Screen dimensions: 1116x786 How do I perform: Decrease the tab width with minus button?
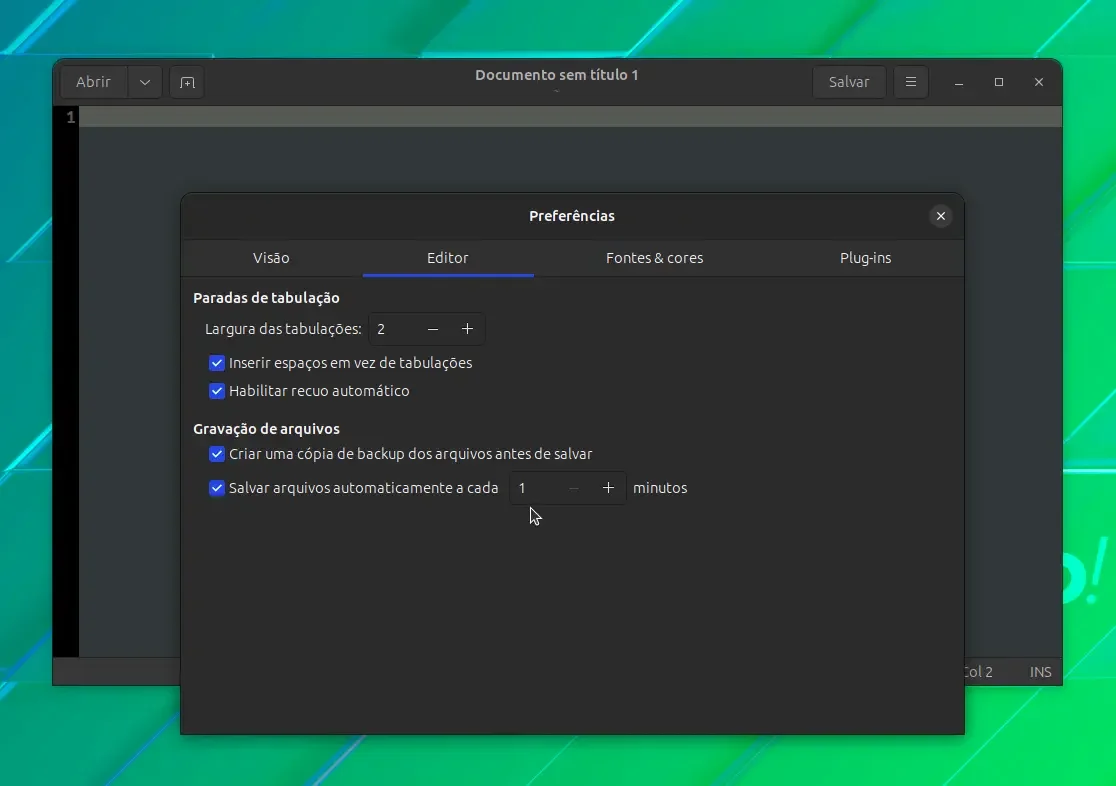coord(433,329)
